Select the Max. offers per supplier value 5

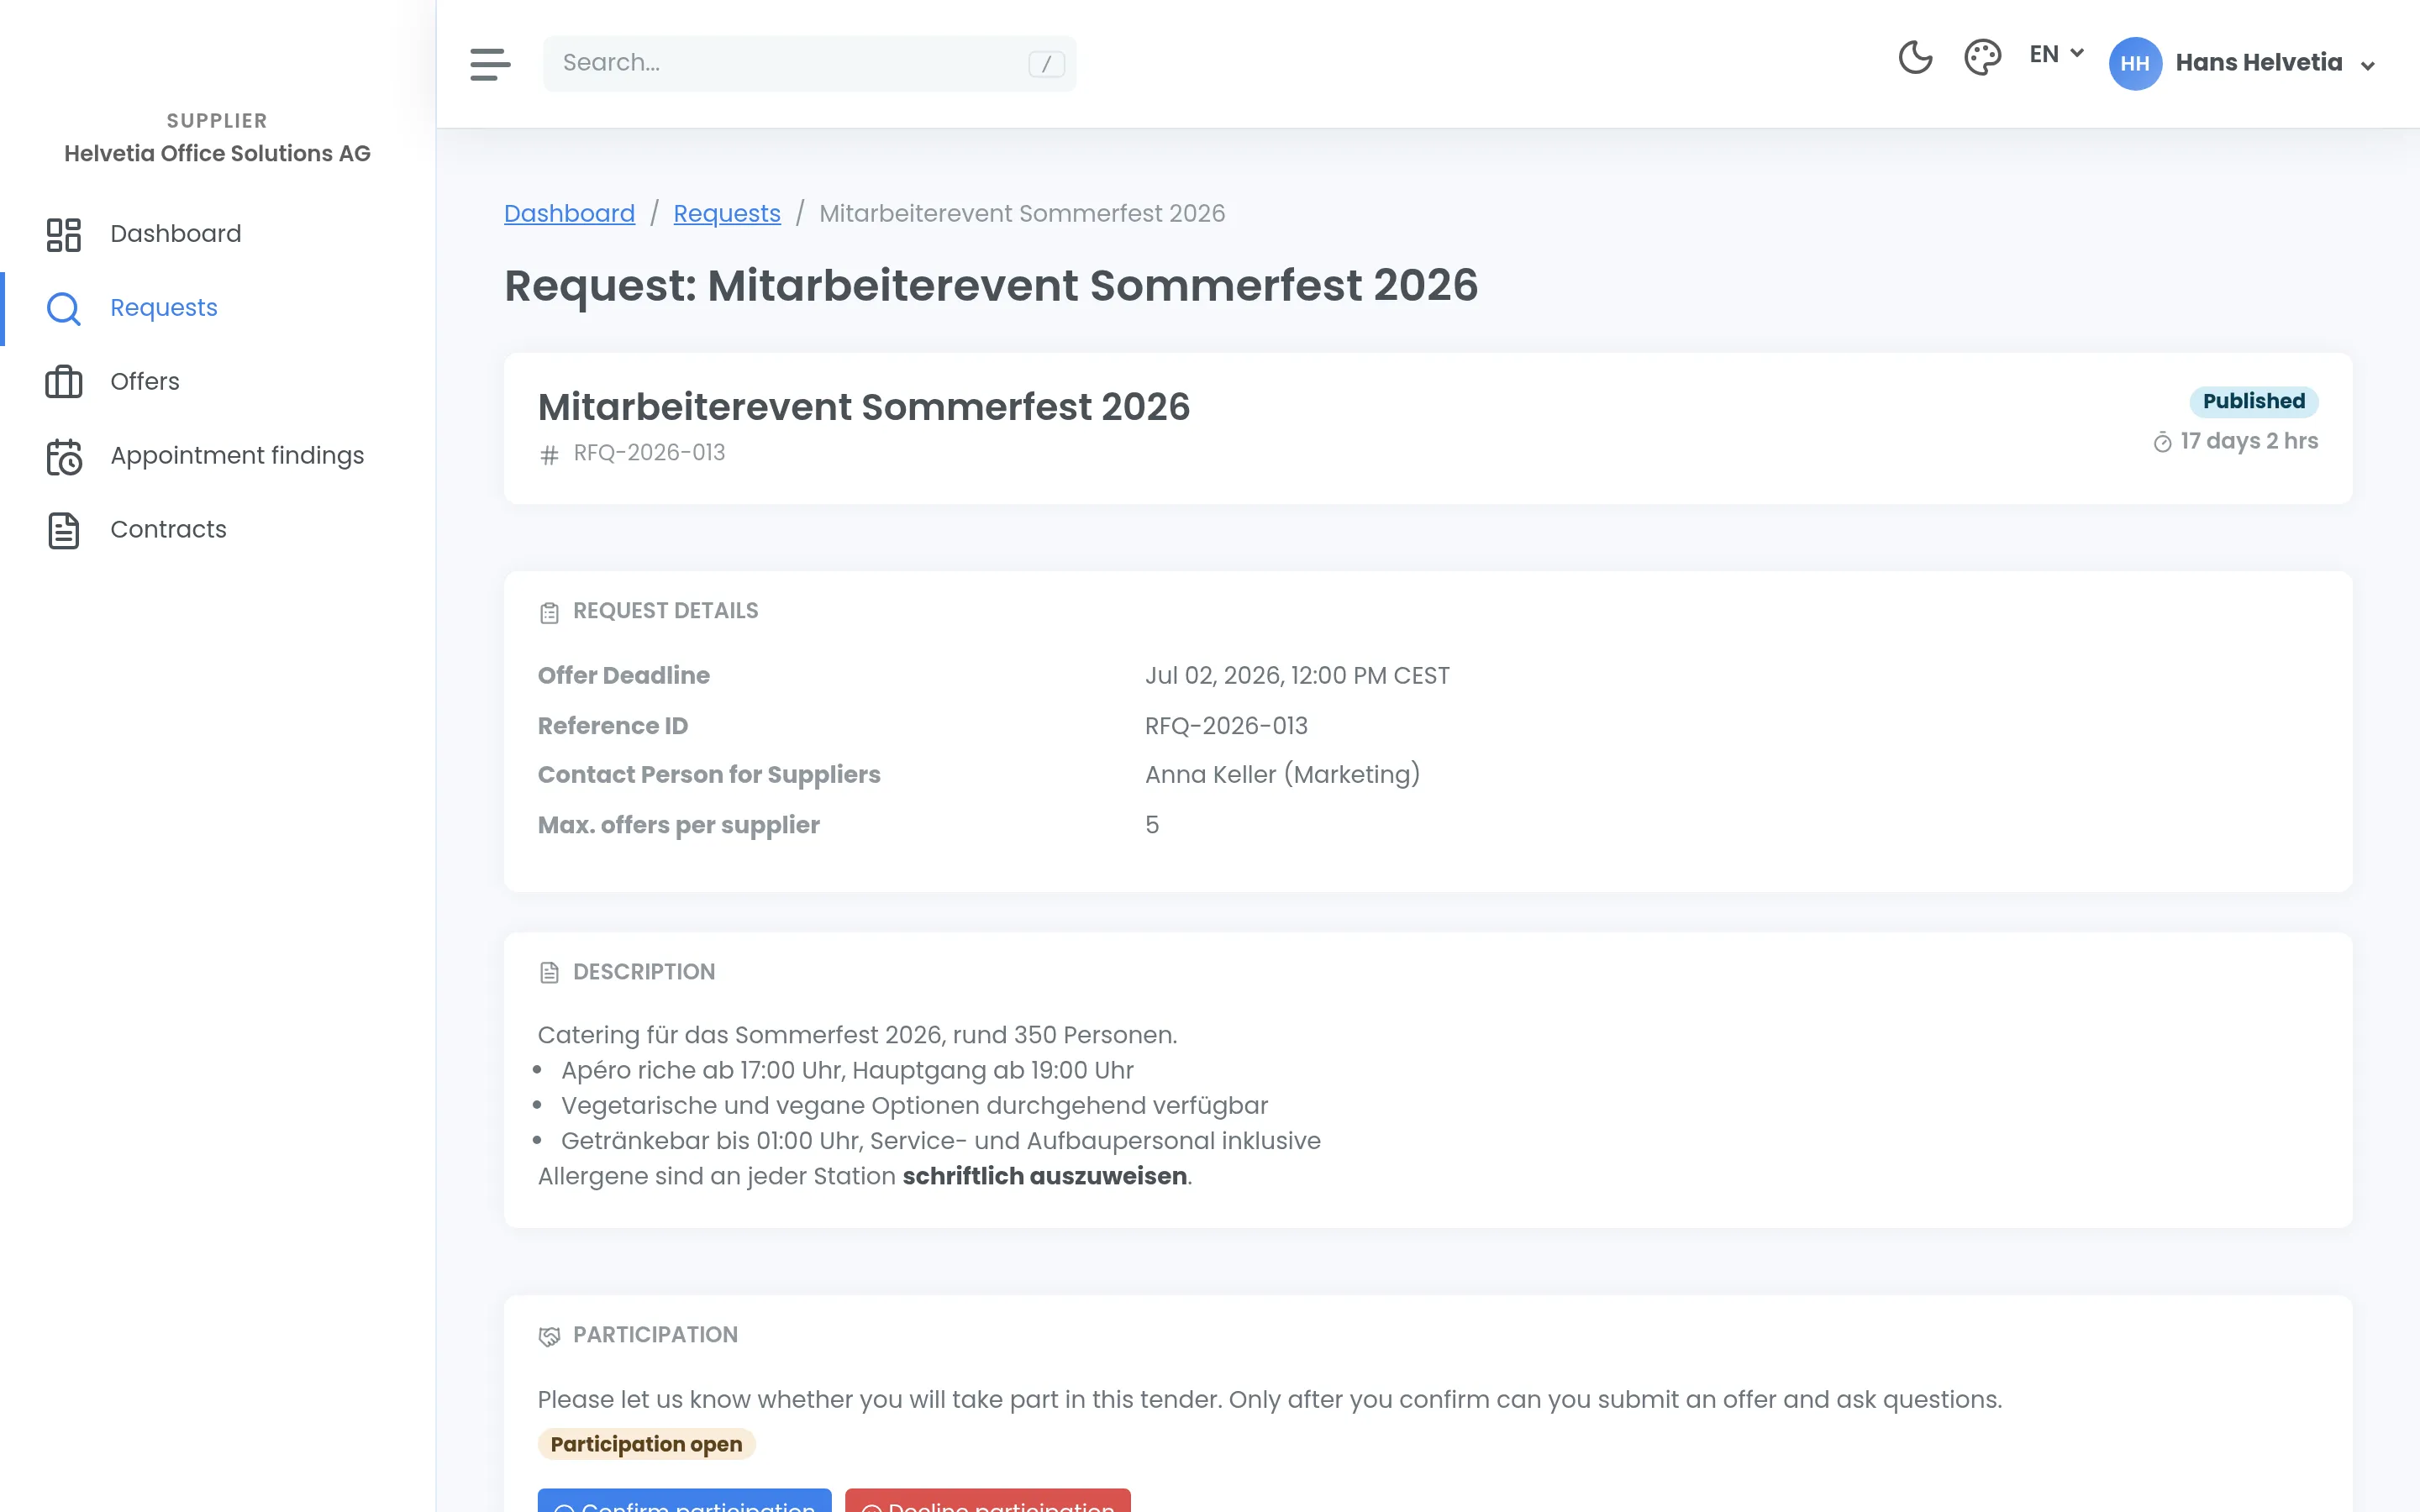click(1152, 825)
